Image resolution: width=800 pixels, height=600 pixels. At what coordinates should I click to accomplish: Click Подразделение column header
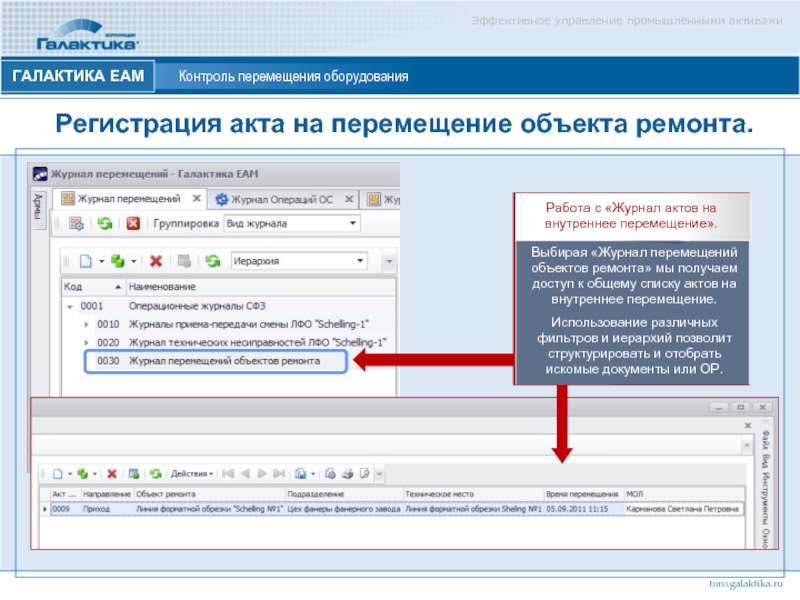pyautogui.click(x=344, y=494)
